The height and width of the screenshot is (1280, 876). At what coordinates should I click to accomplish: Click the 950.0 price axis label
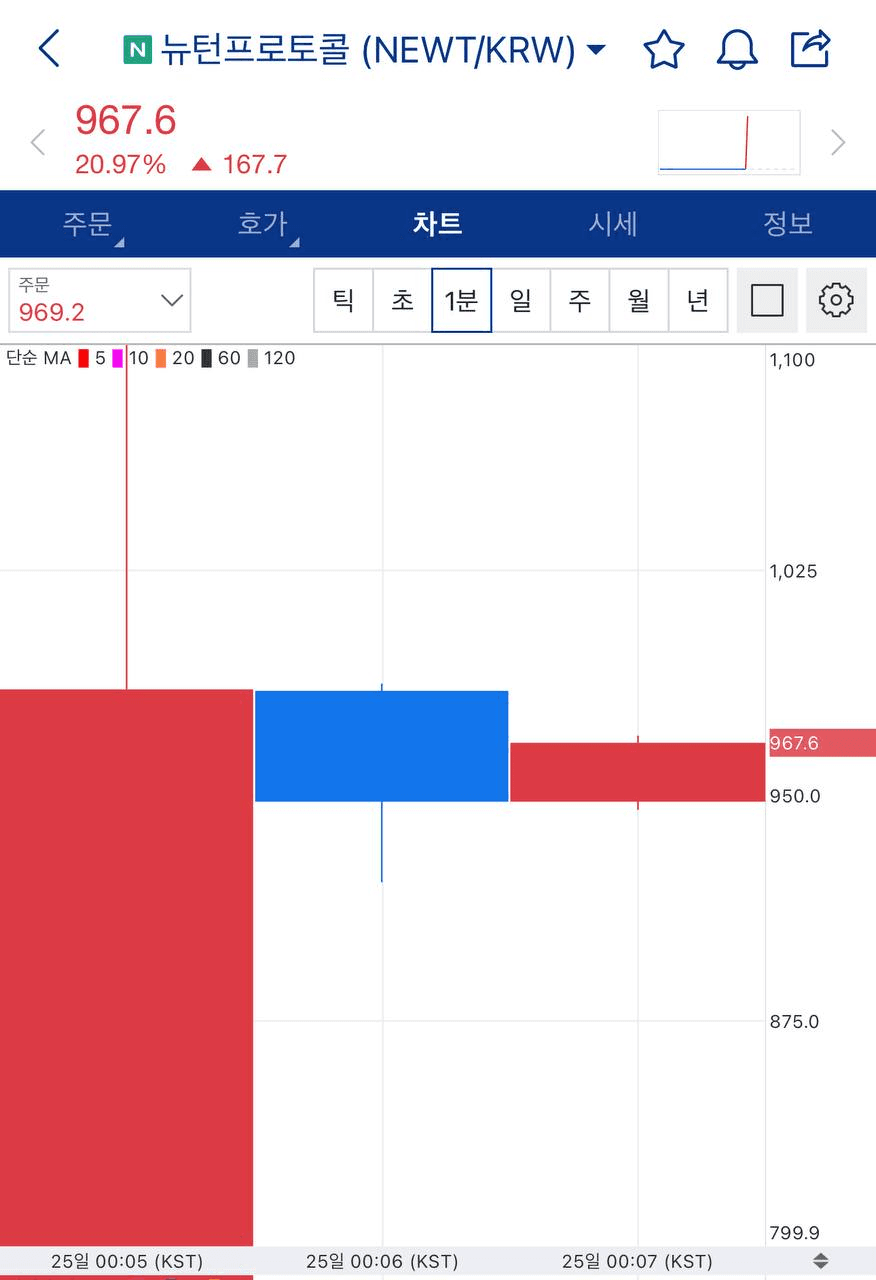tap(795, 796)
